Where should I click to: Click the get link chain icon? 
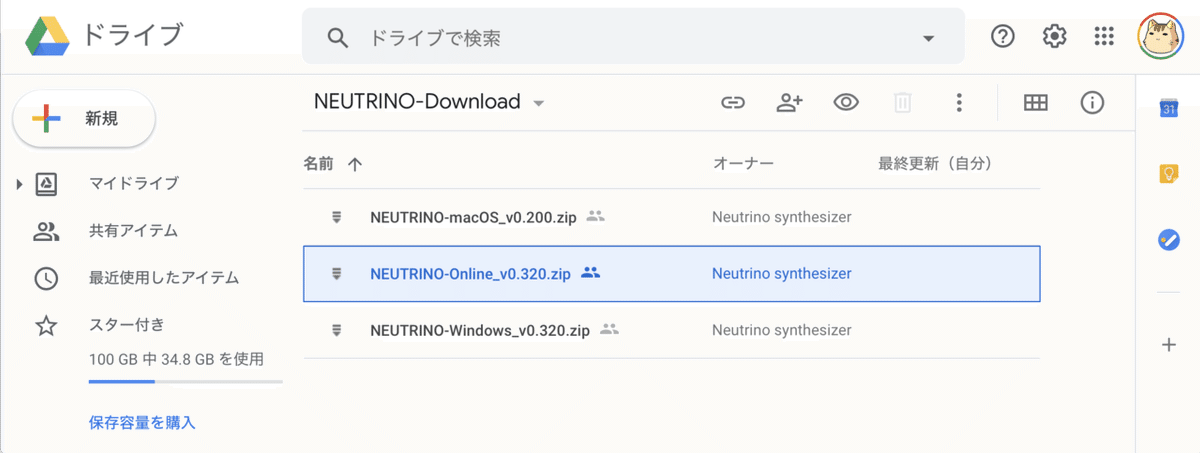coord(733,102)
